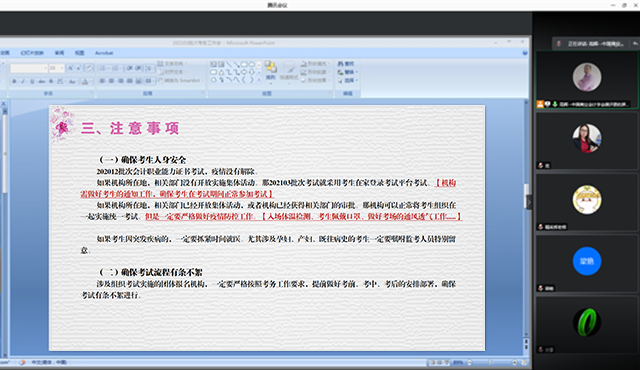Open the Acrobat ribbon tab
640x370 pixels.
[x=104, y=53]
